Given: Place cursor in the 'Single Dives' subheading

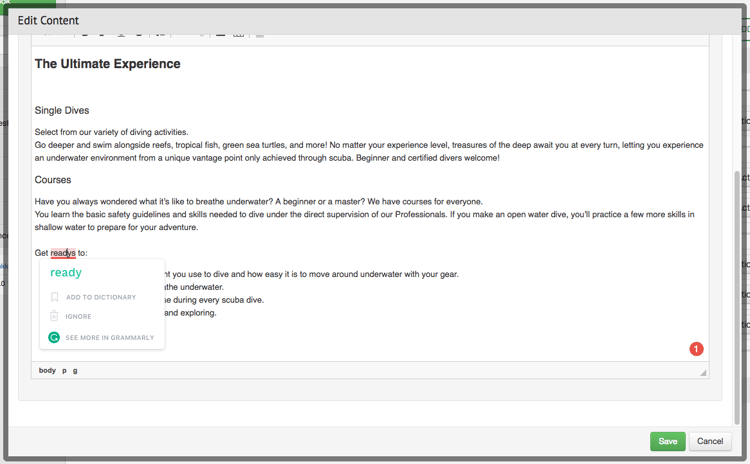Looking at the screenshot, I should [62, 110].
